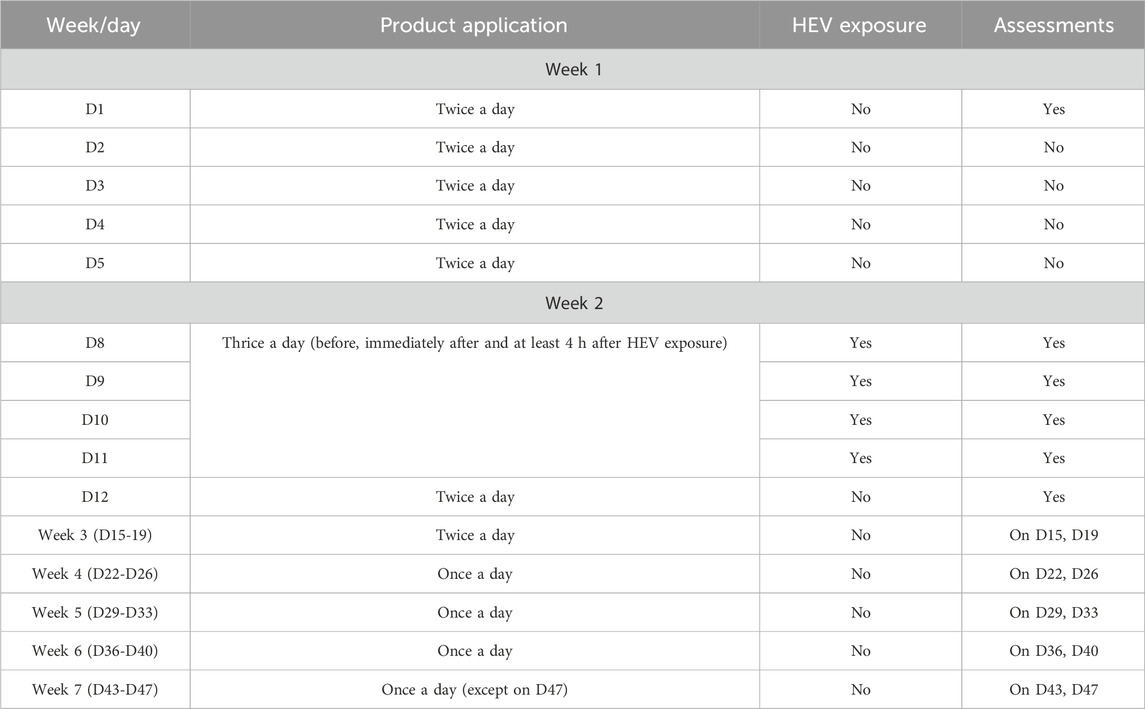Click the thrice a day application cell

tap(474, 343)
